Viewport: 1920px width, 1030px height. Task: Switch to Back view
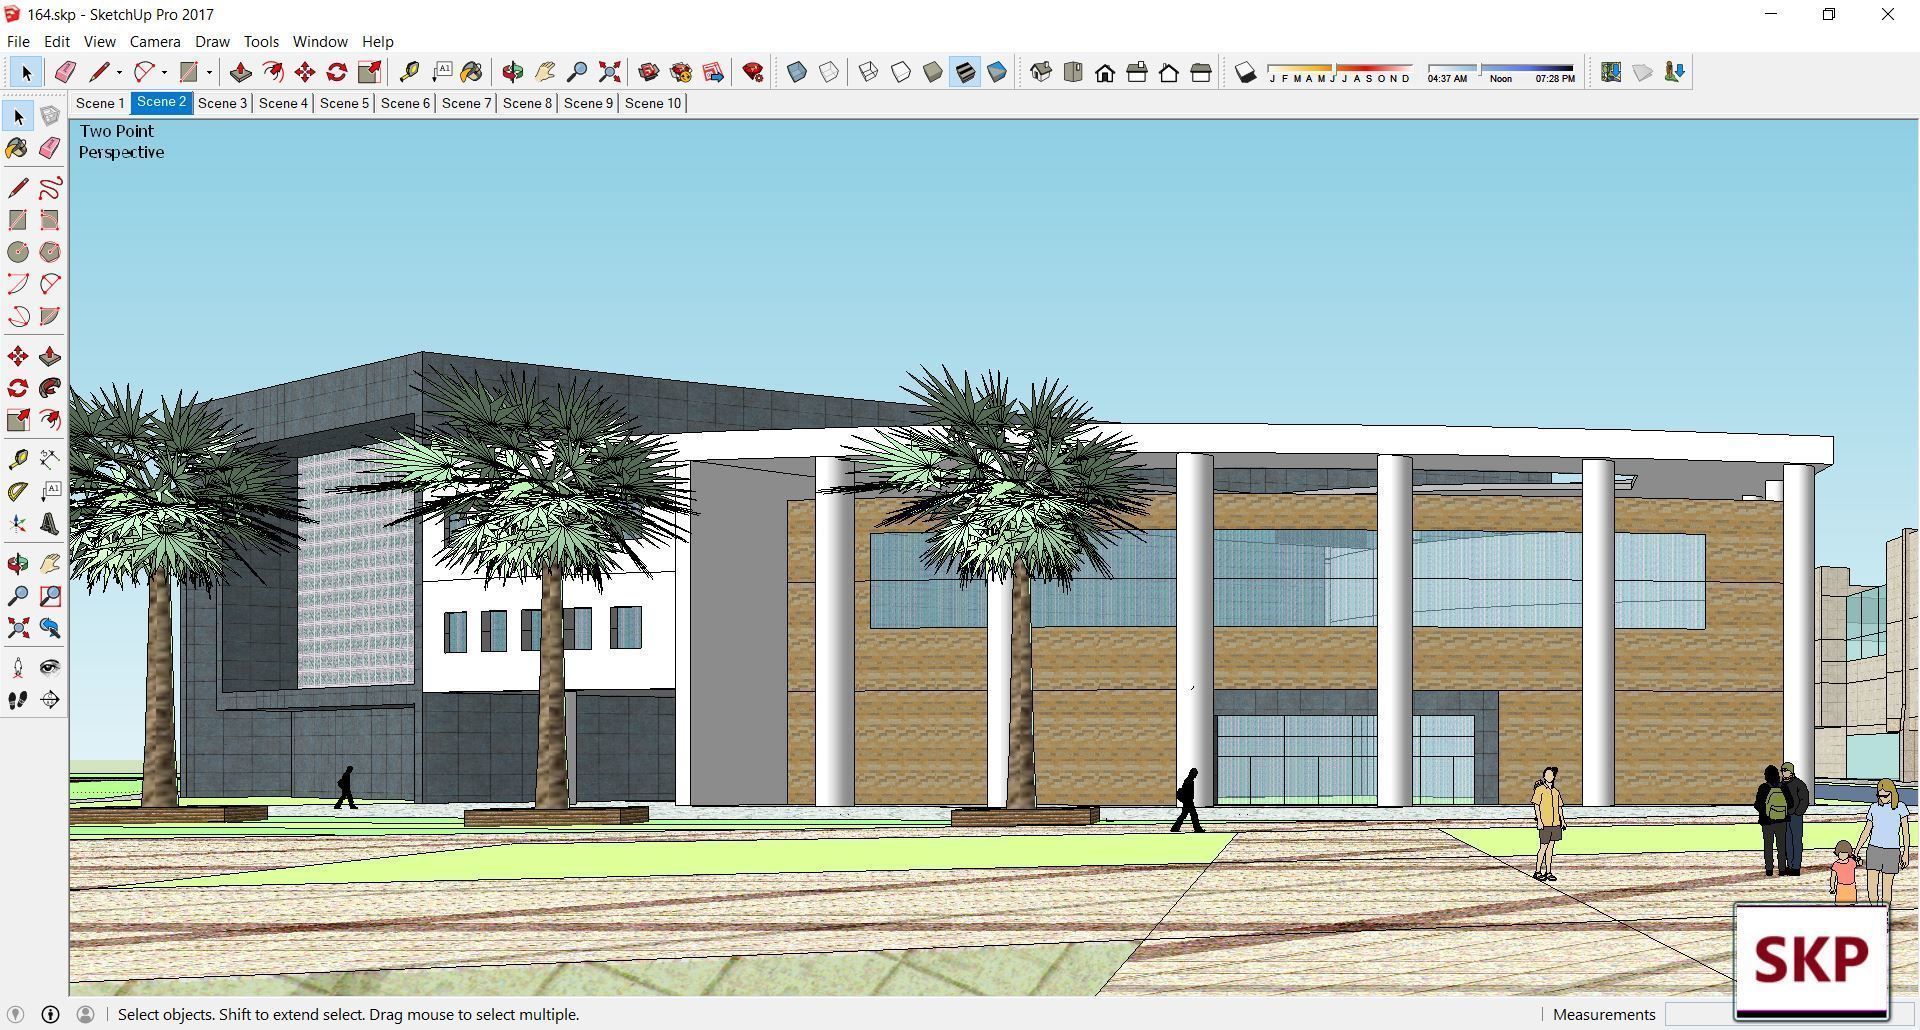(1169, 72)
